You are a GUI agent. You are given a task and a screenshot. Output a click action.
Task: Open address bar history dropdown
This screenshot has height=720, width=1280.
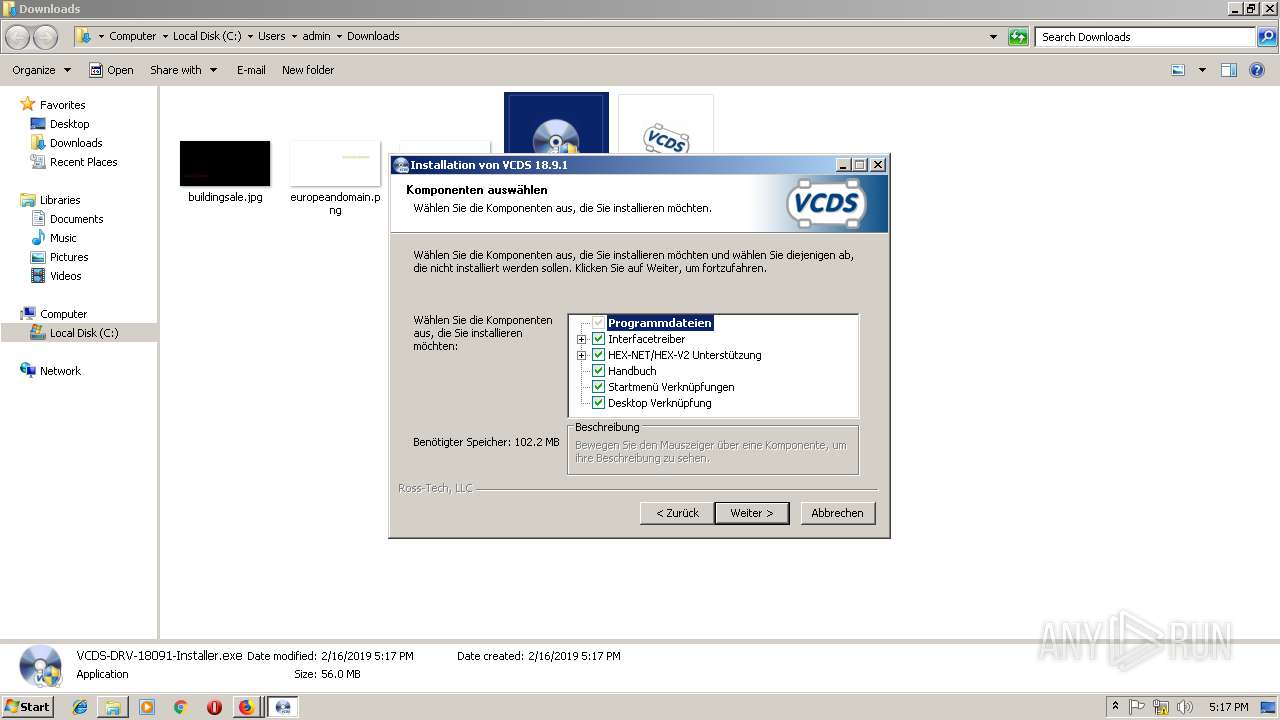point(993,37)
